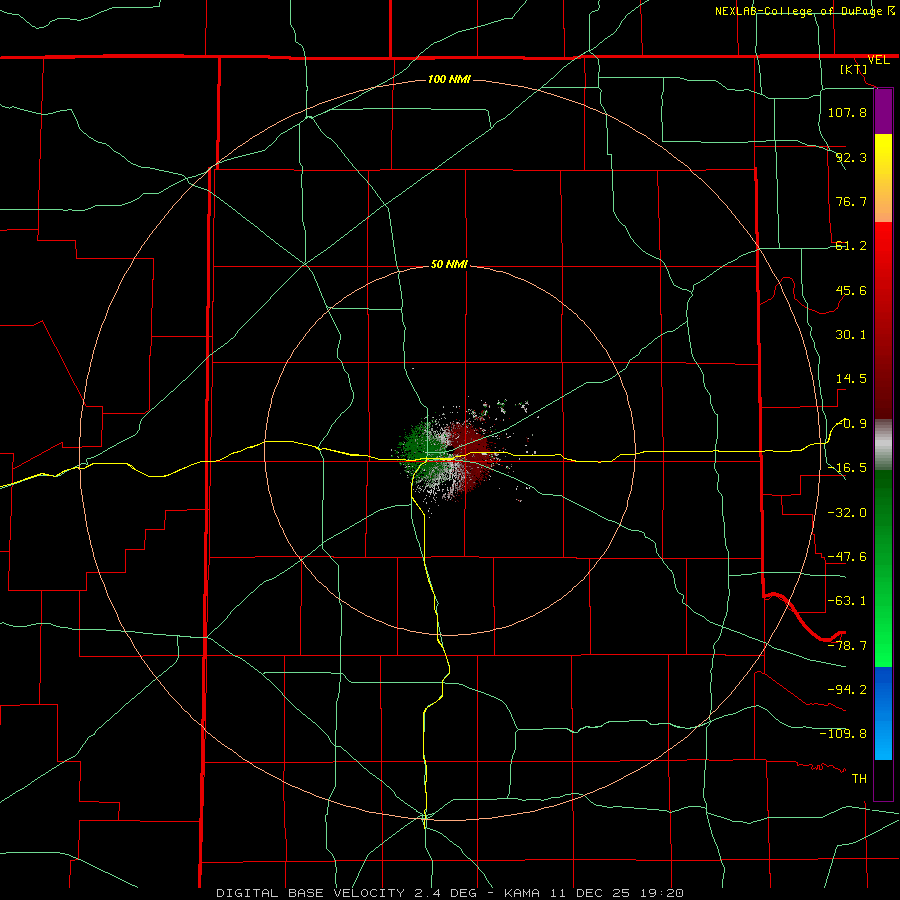Select the 14.5 scale value

coord(851,379)
